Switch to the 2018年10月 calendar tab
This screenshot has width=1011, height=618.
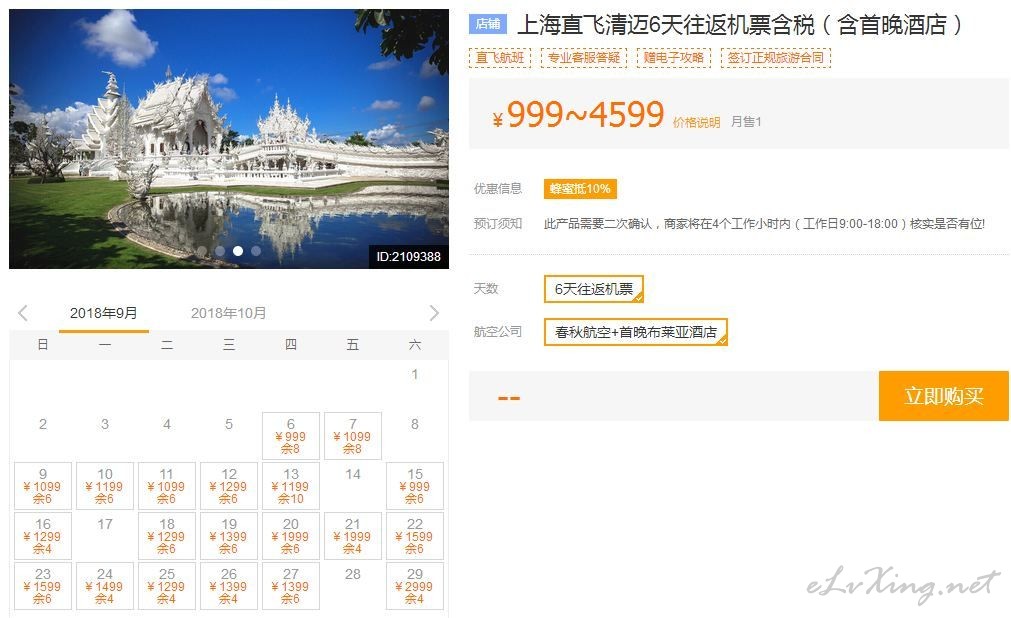(228, 314)
